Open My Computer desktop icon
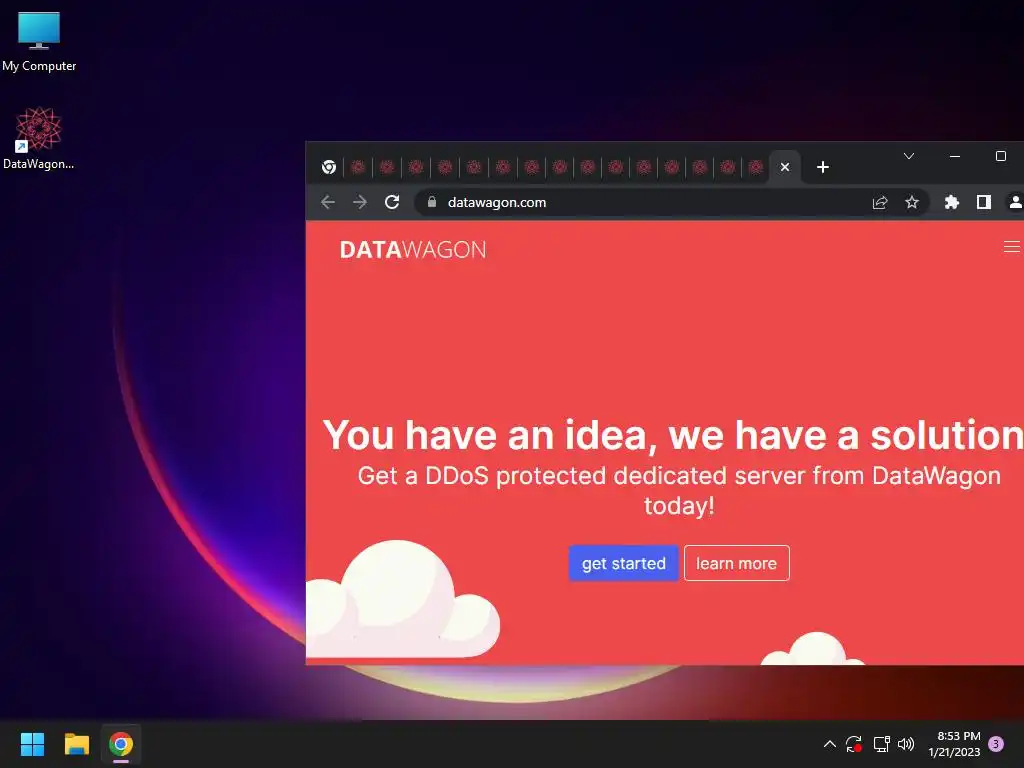 tap(39, 40)
